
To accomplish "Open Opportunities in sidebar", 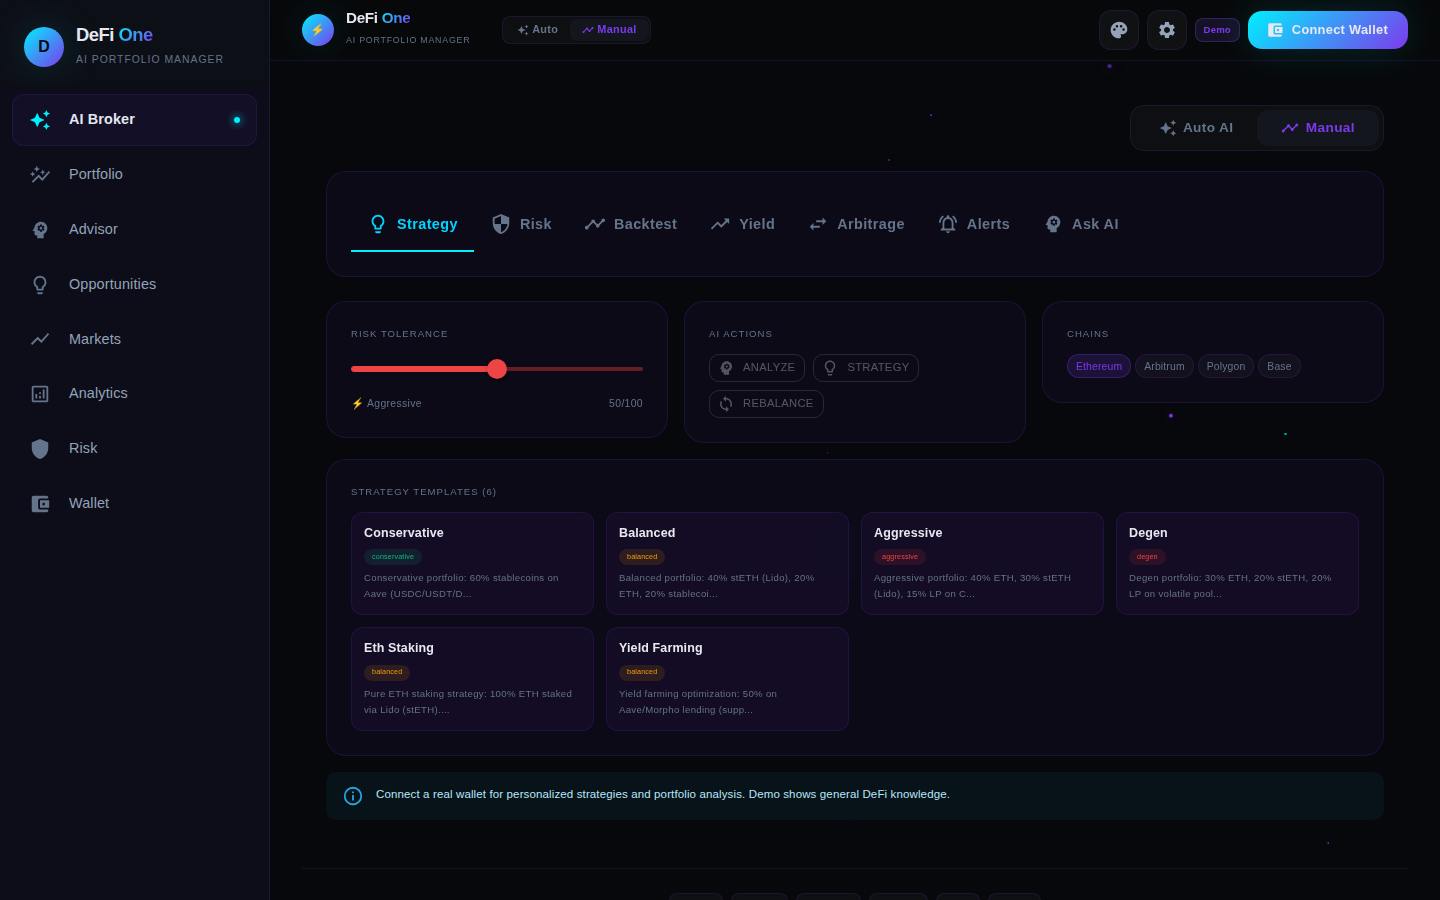I will pos(134,285).
